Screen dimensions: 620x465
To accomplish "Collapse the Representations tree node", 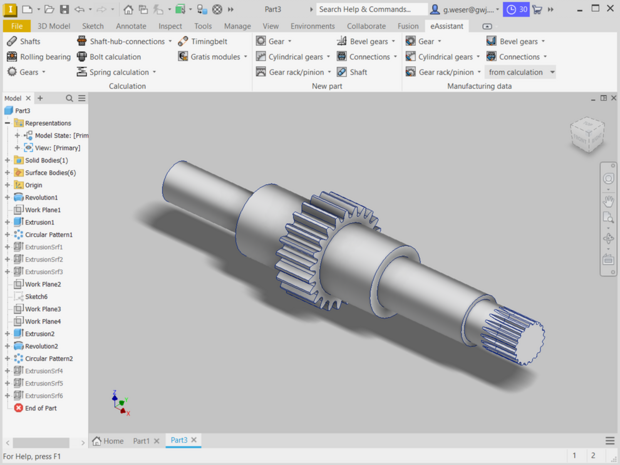I will point(7,123).
